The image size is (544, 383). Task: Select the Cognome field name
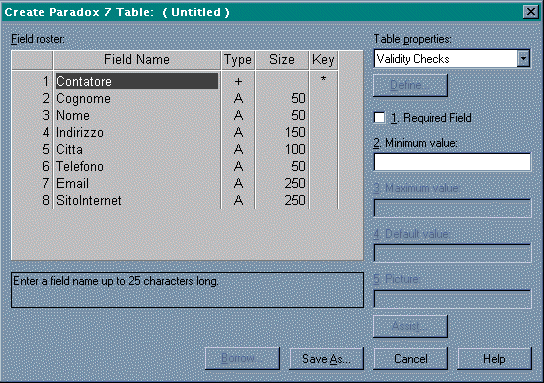tap(137, 99)
